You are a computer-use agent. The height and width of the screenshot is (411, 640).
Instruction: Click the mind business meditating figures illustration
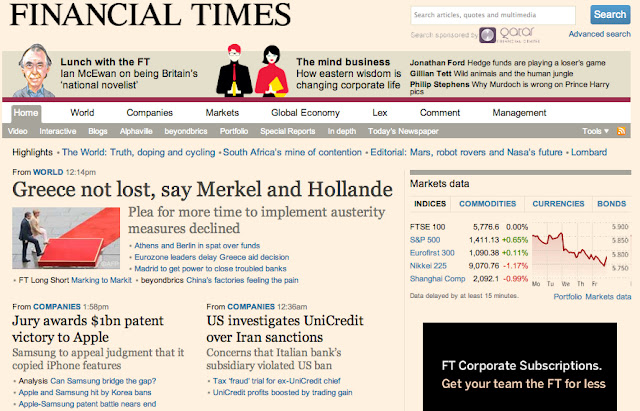tap(252, 71)
